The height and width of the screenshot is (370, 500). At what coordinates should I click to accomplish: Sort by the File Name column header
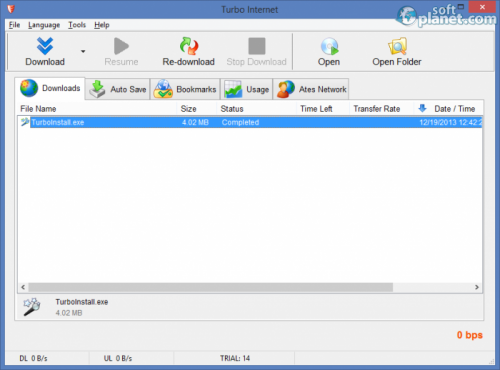point(97,109)
